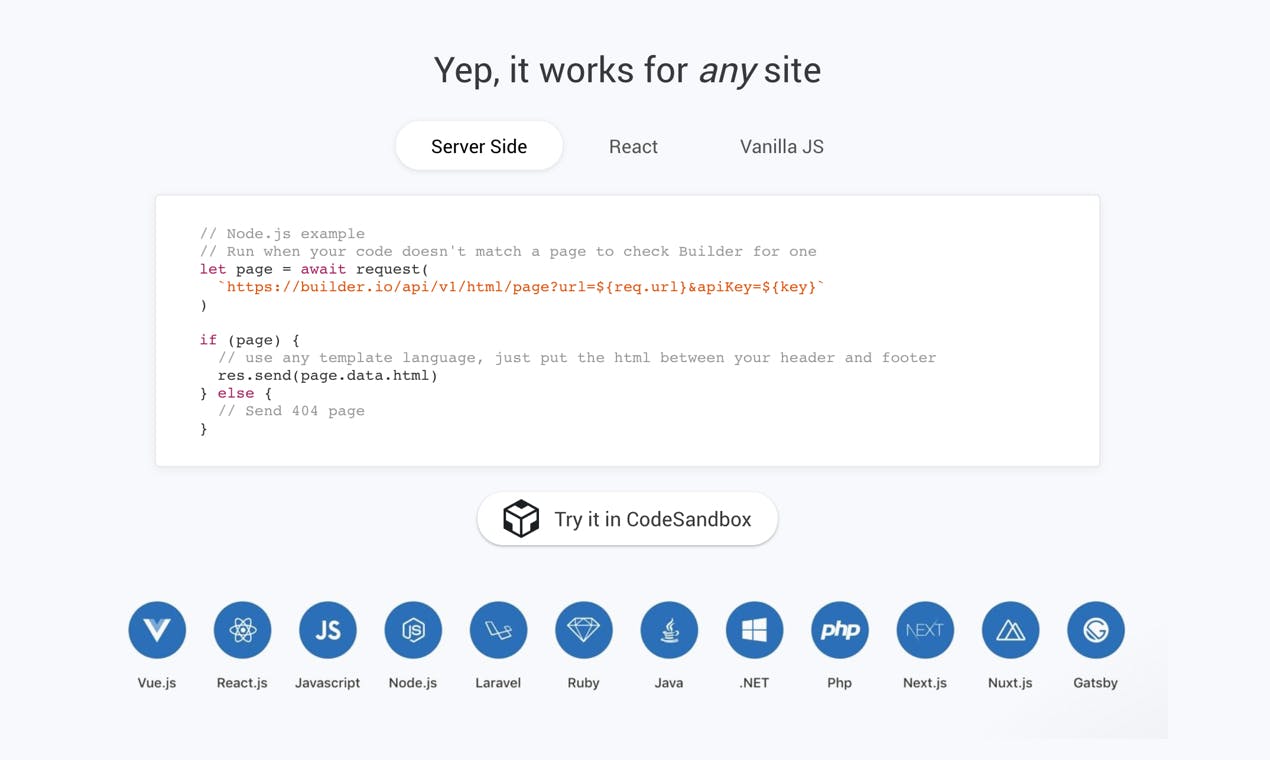Click the Gatsby logo icon
1270x760 pixels.
[1096, 630]
